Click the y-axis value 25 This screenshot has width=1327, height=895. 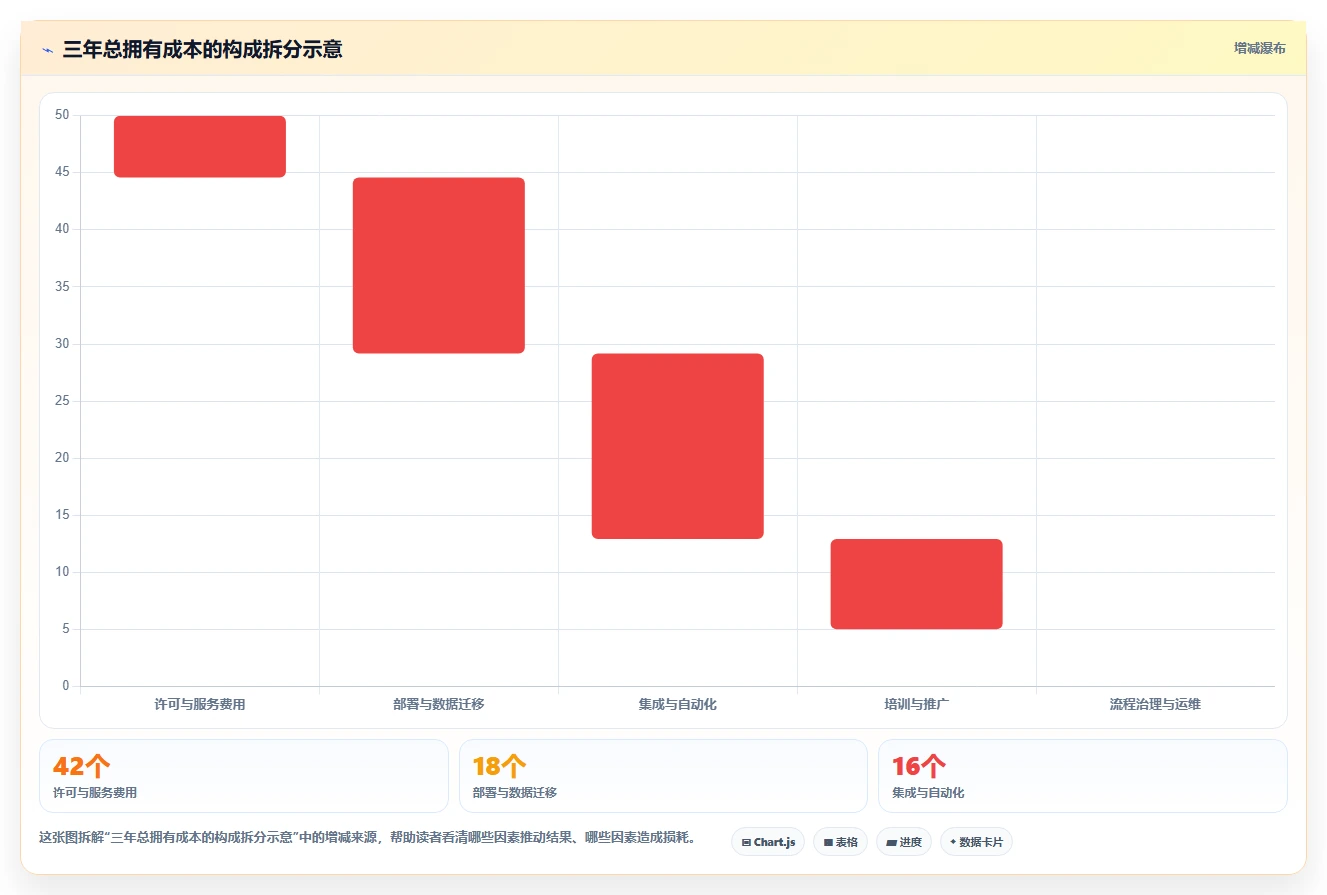(62, 401)
